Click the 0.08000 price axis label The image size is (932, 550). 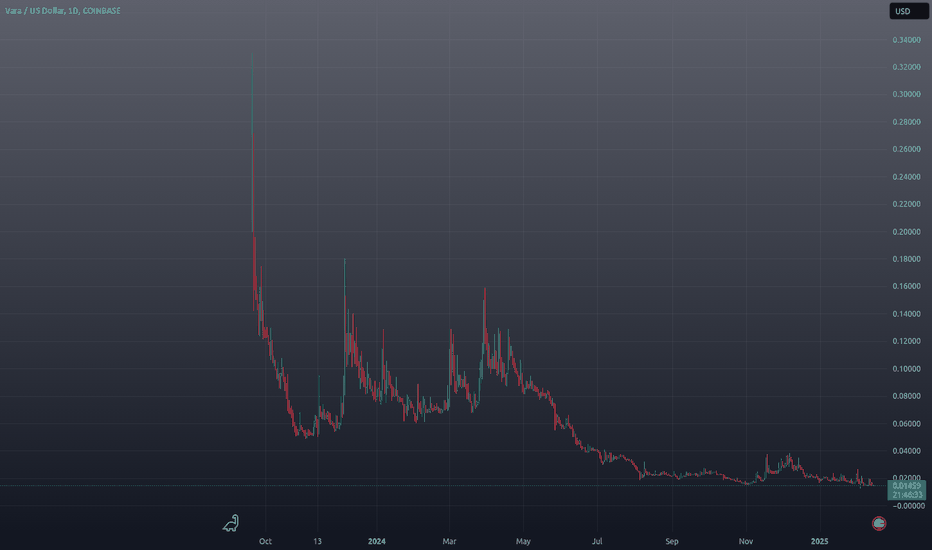point(906,396)
